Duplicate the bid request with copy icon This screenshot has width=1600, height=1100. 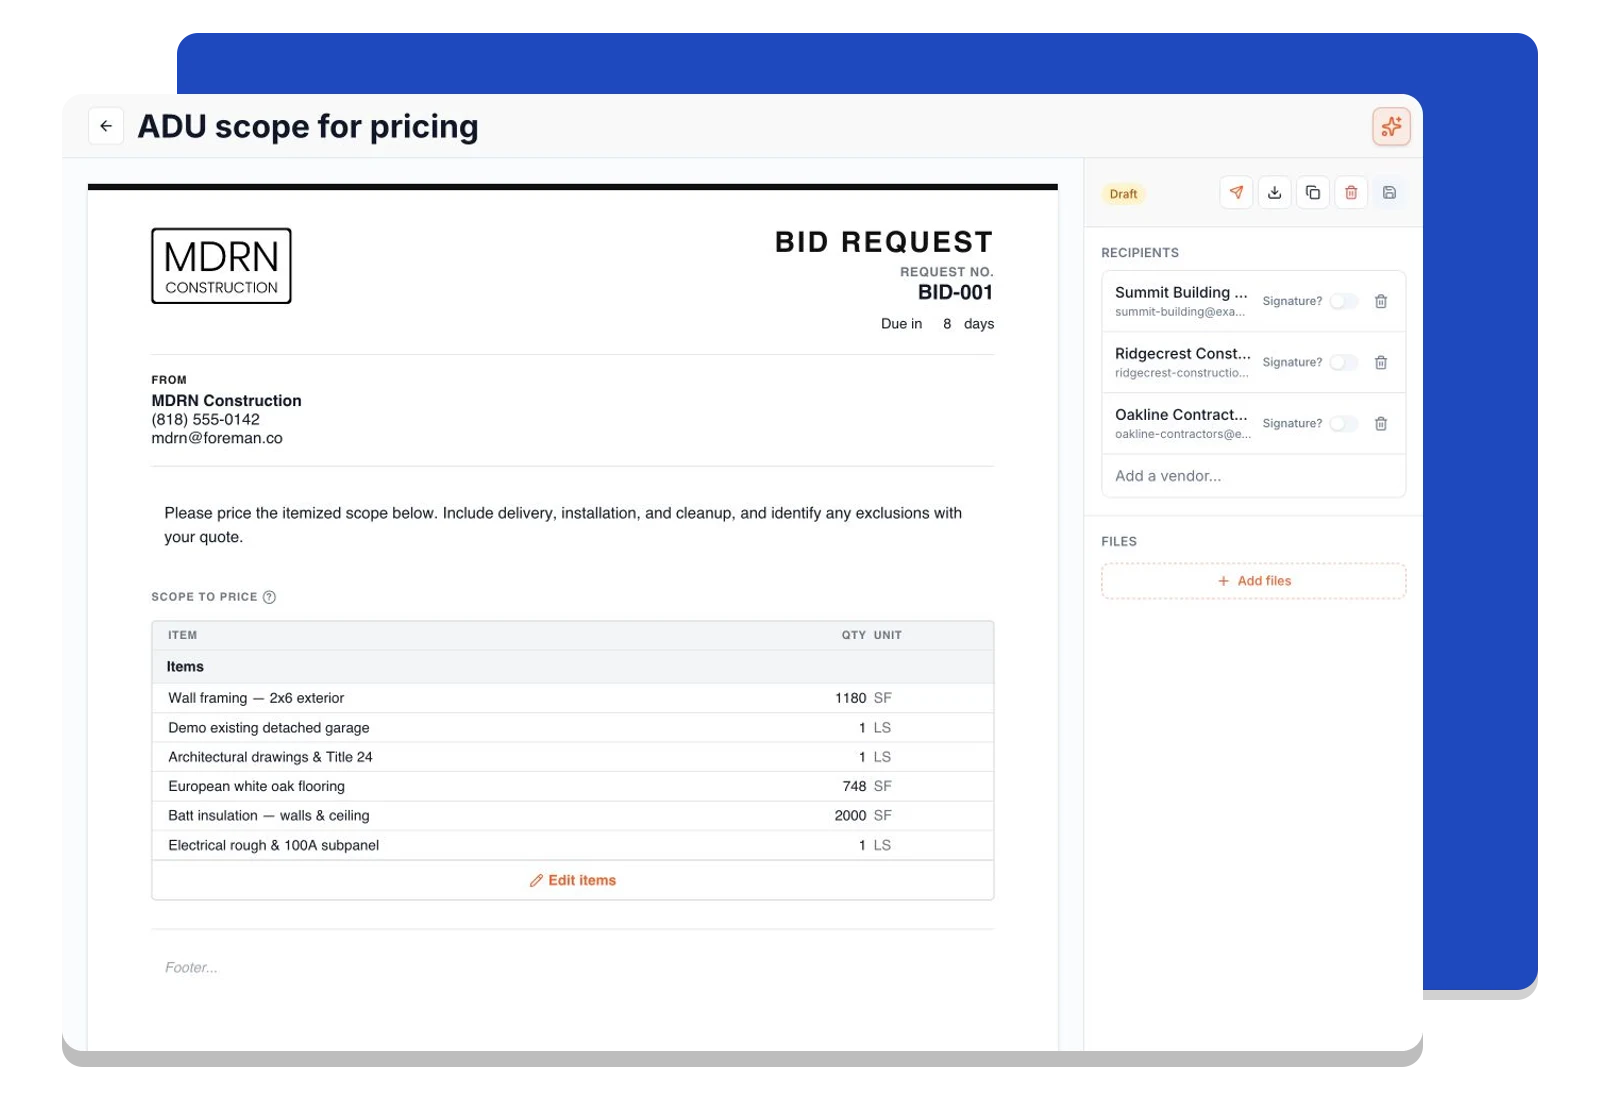1313,193
